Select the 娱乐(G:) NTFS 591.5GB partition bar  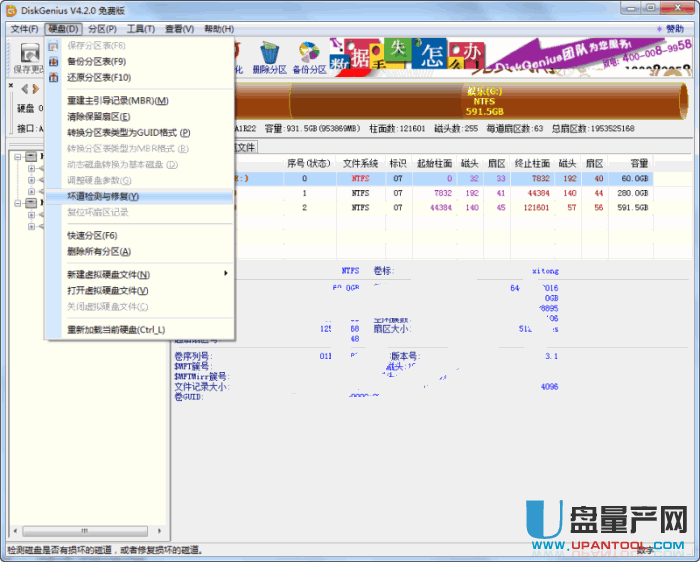point(487,101)
